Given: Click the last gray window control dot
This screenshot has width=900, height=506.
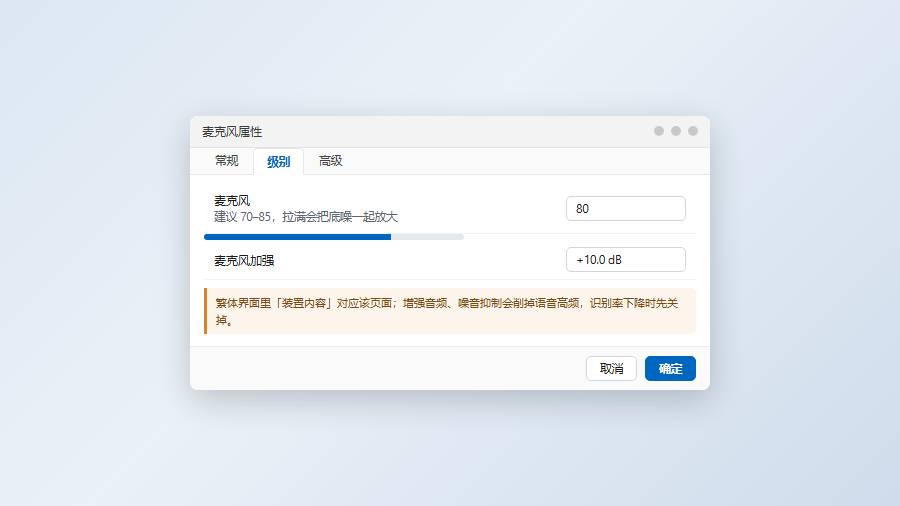Looking at the screenshot, I should tap(693, 131).
